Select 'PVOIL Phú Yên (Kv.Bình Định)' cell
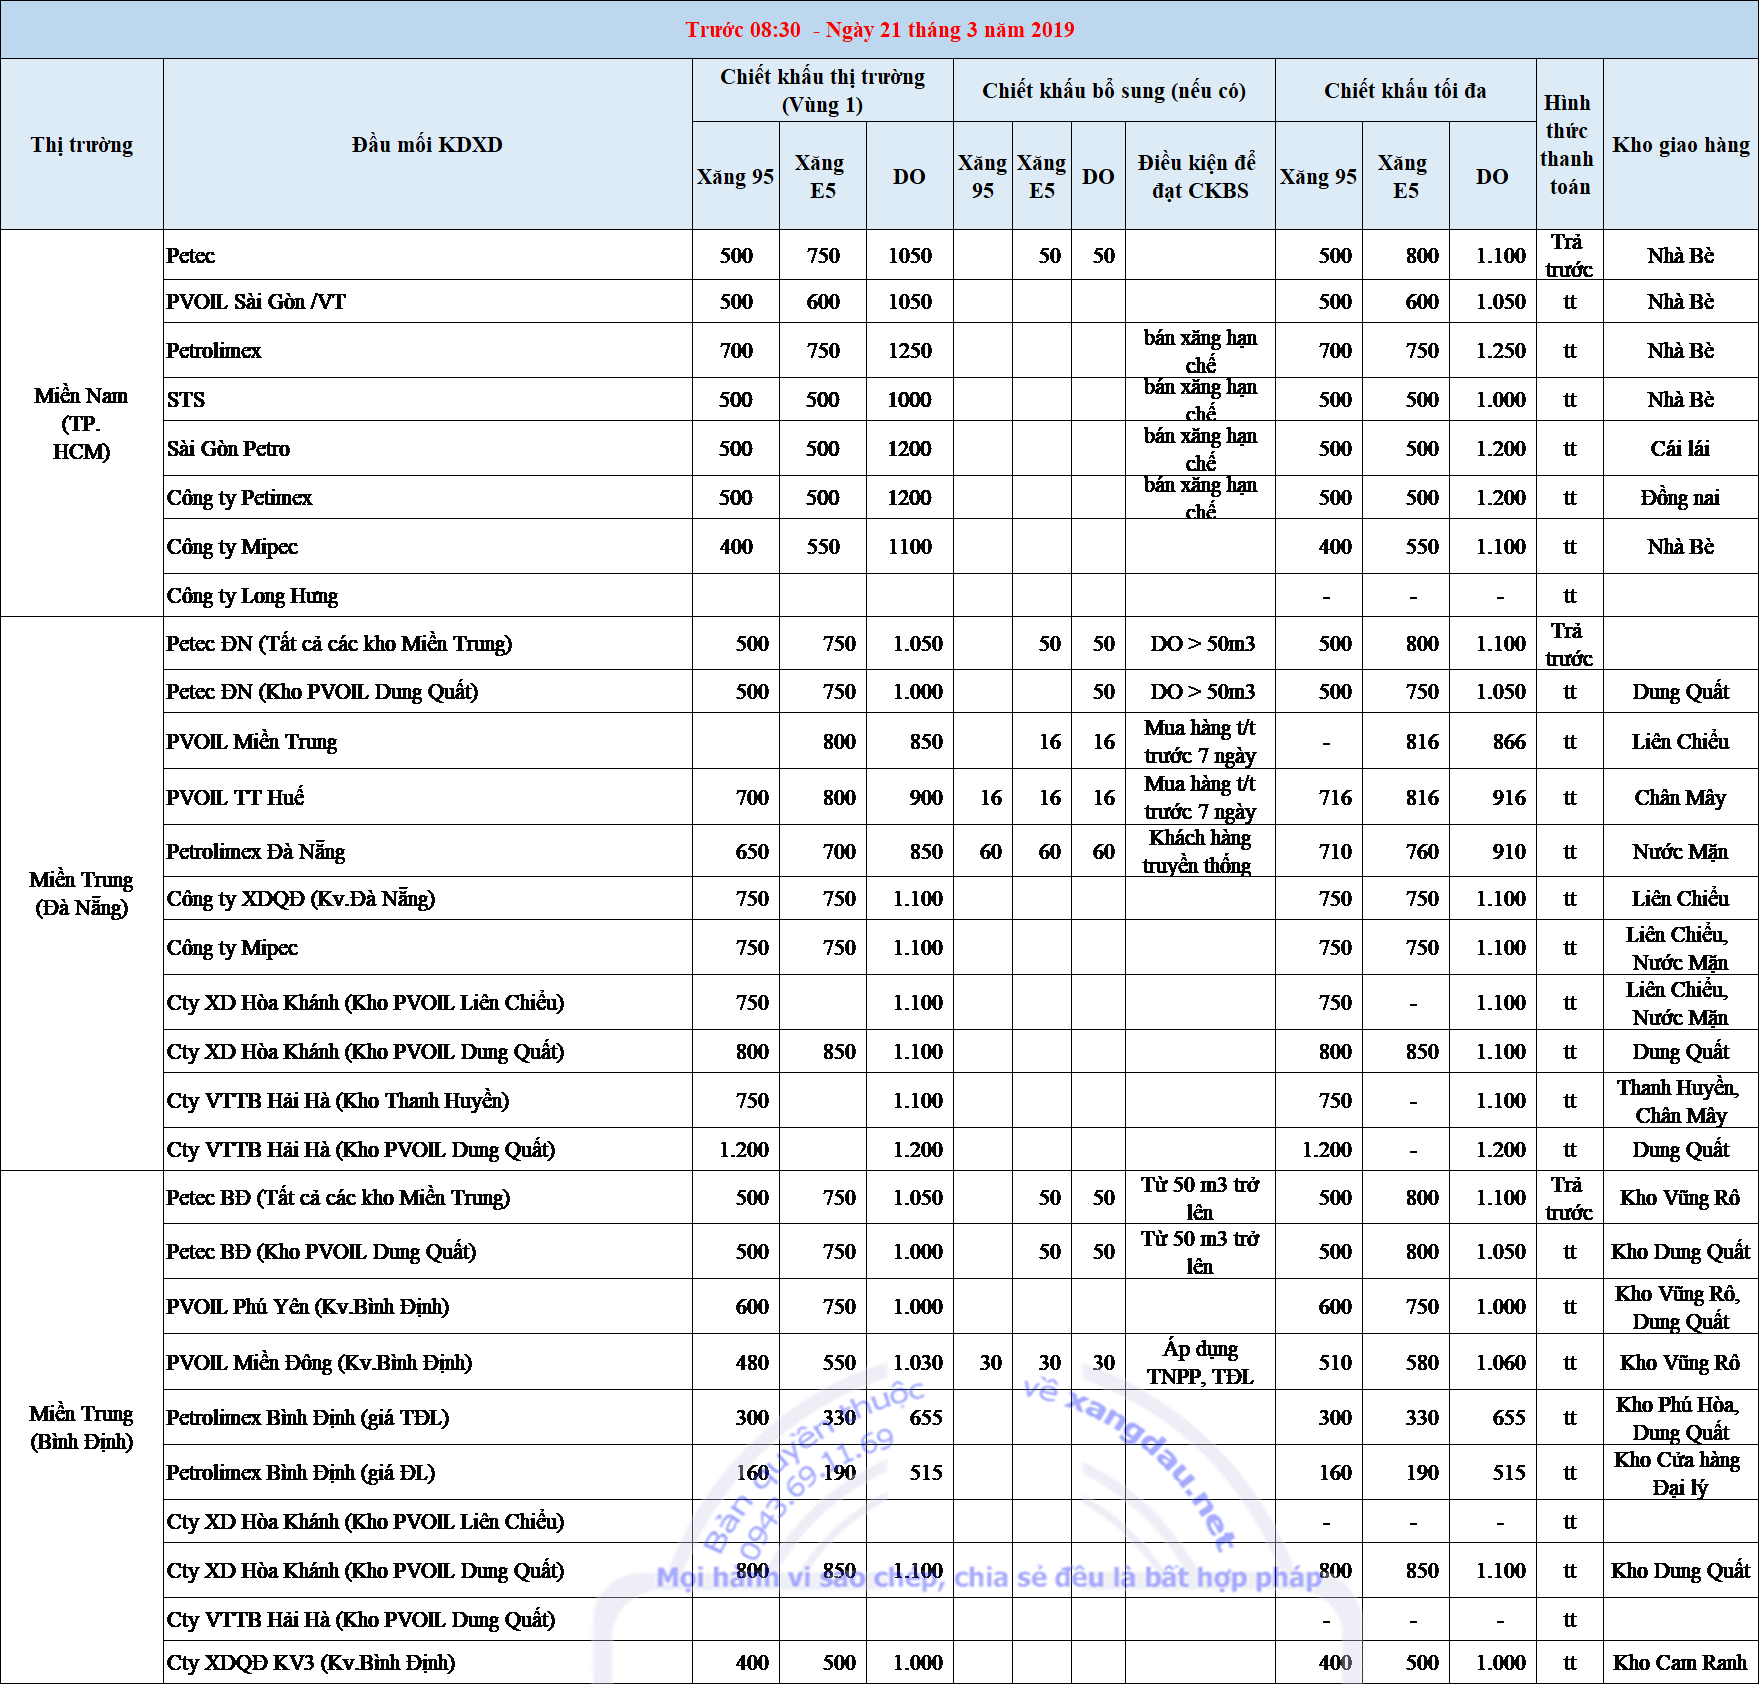The image size is (1760, 1685). click(x=427, y=1306)
